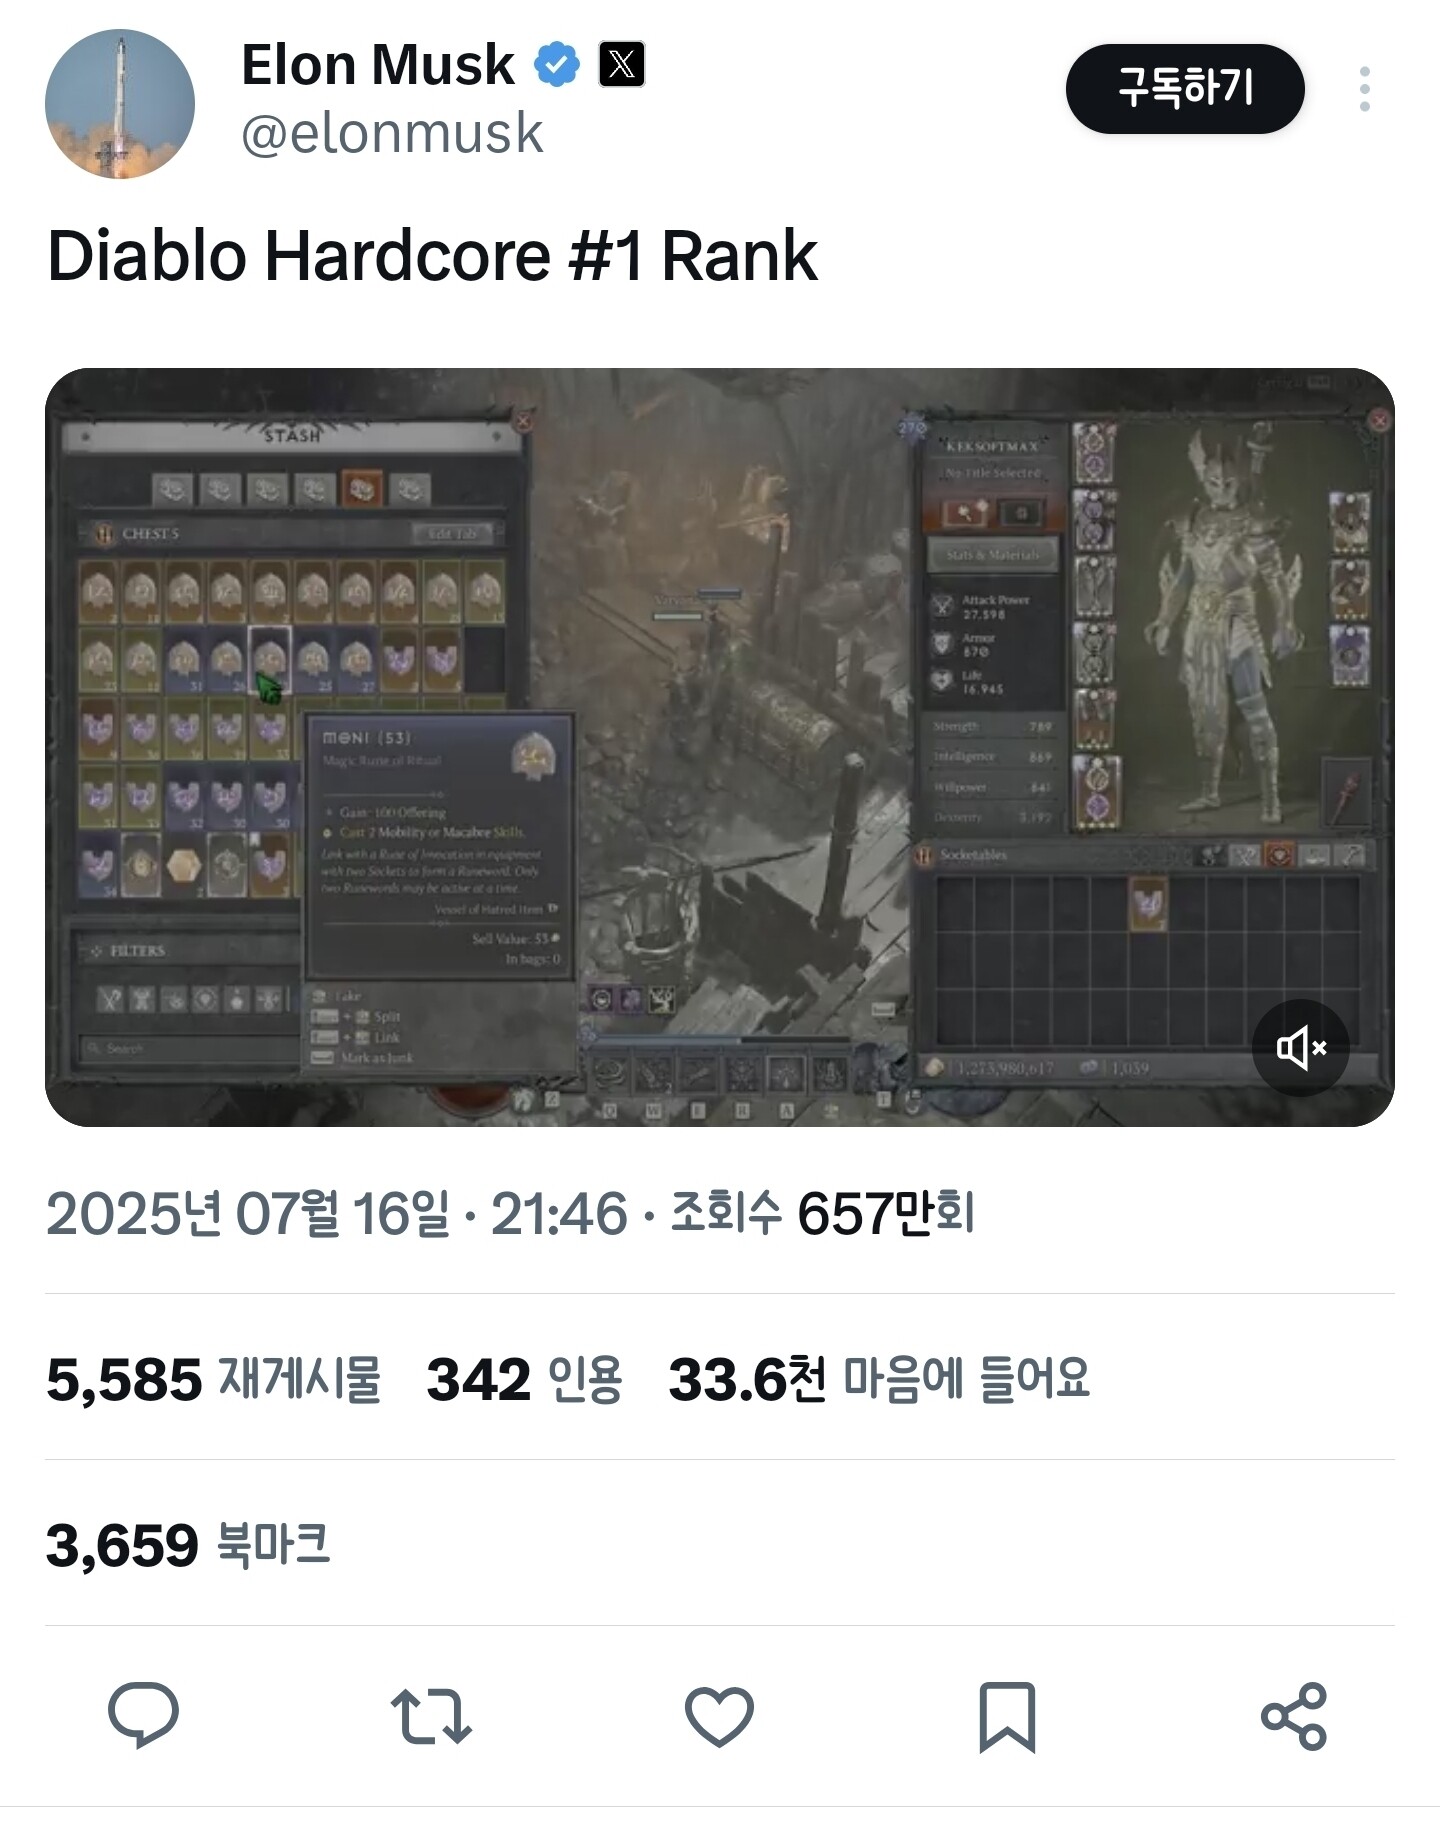Open the 3,659 북마크 bookmarks count

click(x=188, y=1545)
